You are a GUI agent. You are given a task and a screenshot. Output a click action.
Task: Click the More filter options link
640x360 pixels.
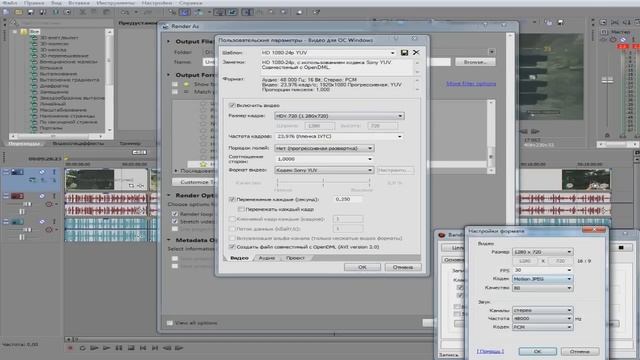pos(471,83)
